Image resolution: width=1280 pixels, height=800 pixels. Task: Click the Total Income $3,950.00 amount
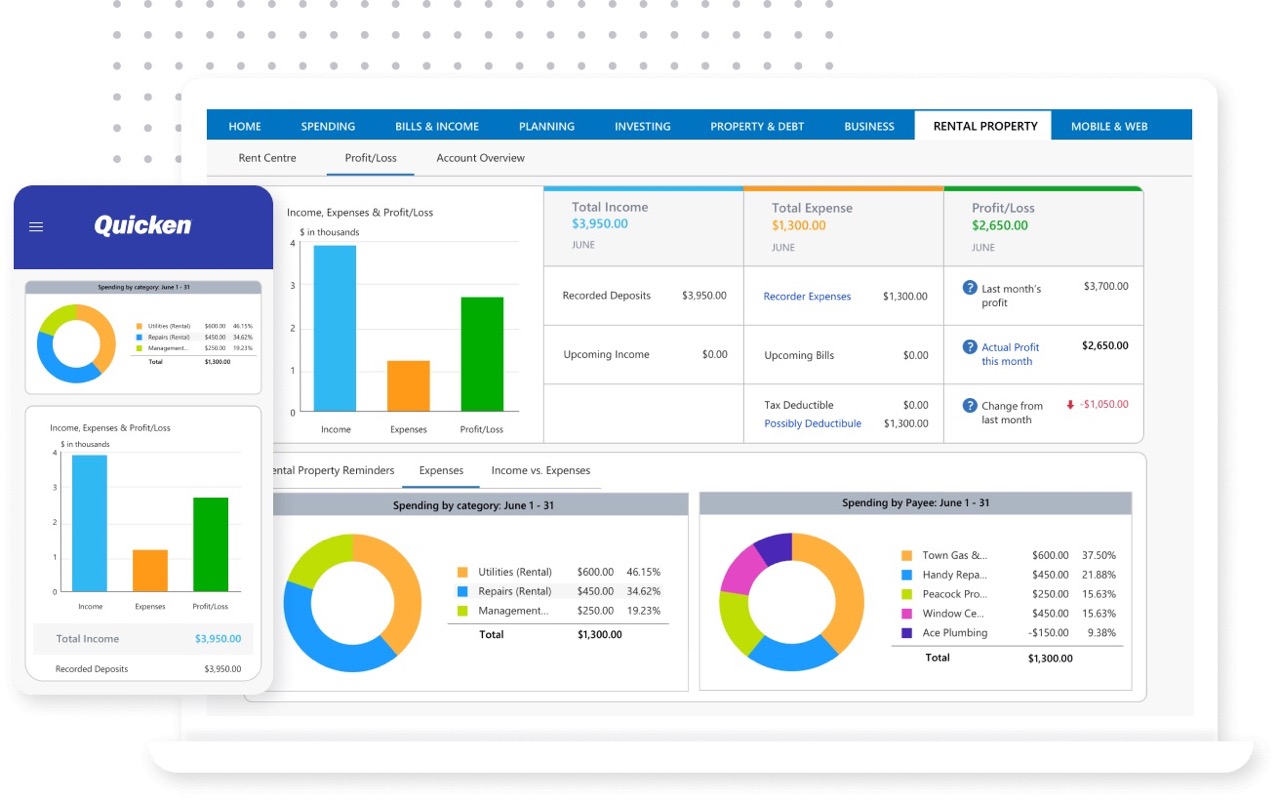[x=600, y=224]
